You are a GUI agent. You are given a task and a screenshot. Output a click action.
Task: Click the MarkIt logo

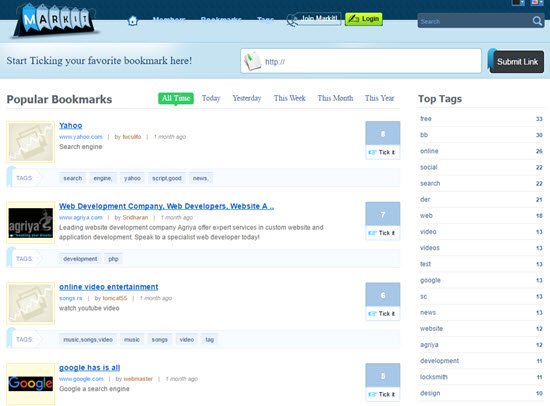click(55, 20)
